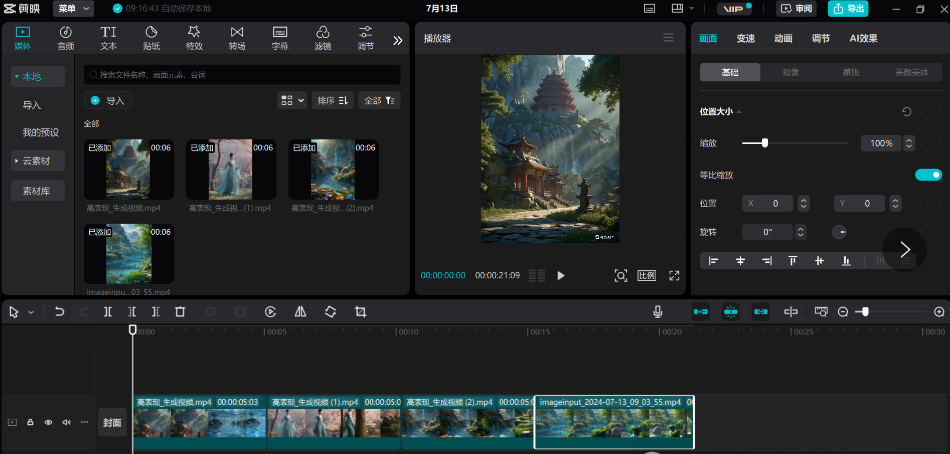Enter fullscreen preview in the player
This screenshot has width=950, height=454.
click(674, 275)
